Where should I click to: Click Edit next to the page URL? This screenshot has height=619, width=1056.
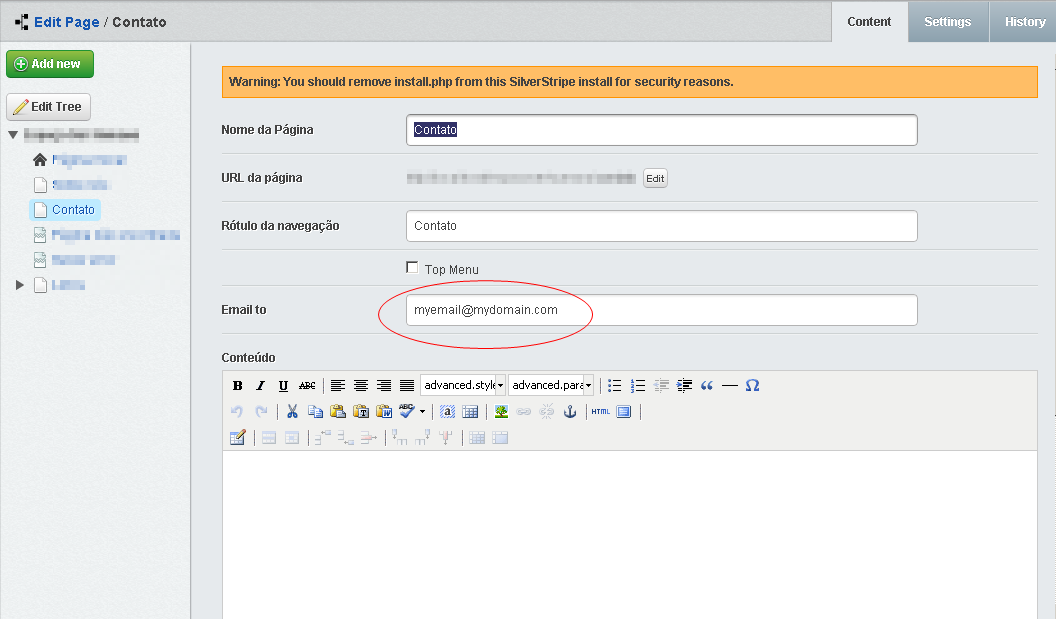pos(654,177)
